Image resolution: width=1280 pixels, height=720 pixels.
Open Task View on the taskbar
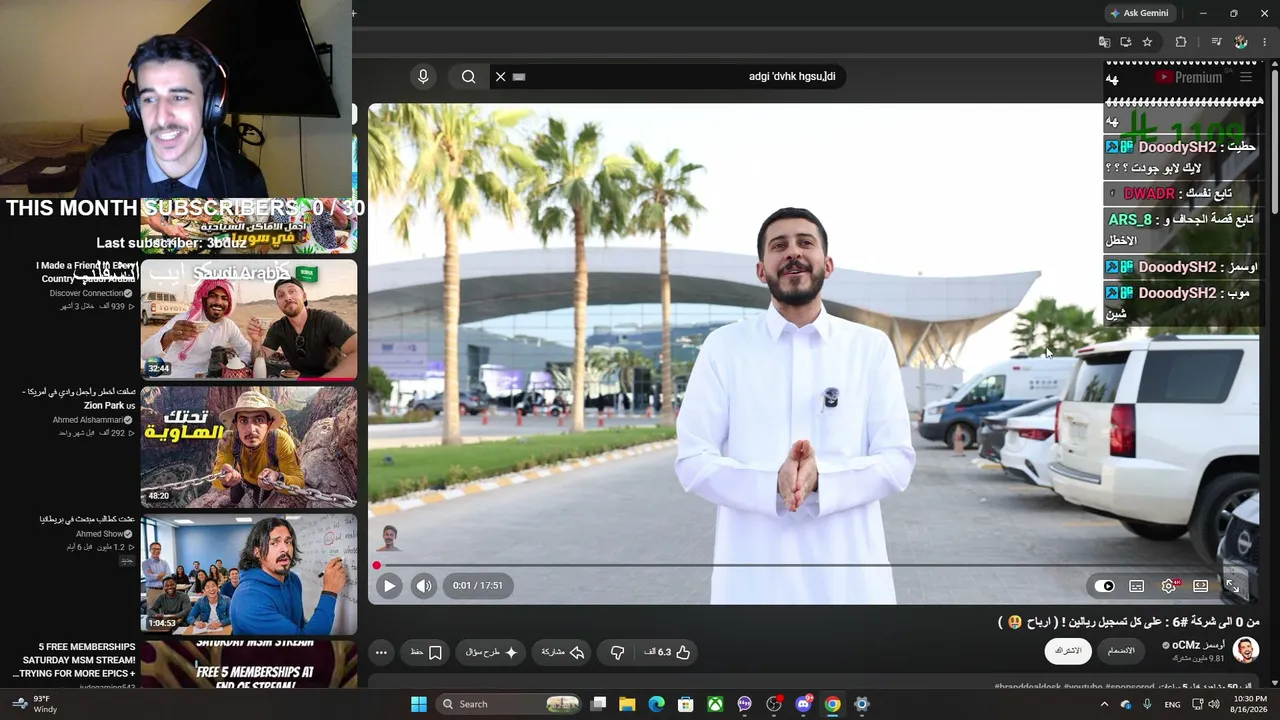[598, 704]
